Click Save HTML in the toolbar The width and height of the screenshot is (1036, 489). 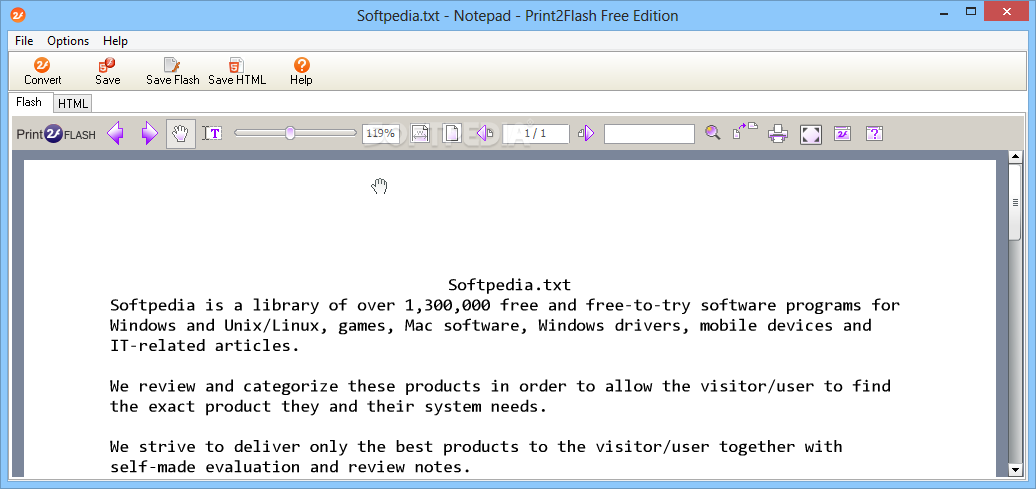(237, 71)
